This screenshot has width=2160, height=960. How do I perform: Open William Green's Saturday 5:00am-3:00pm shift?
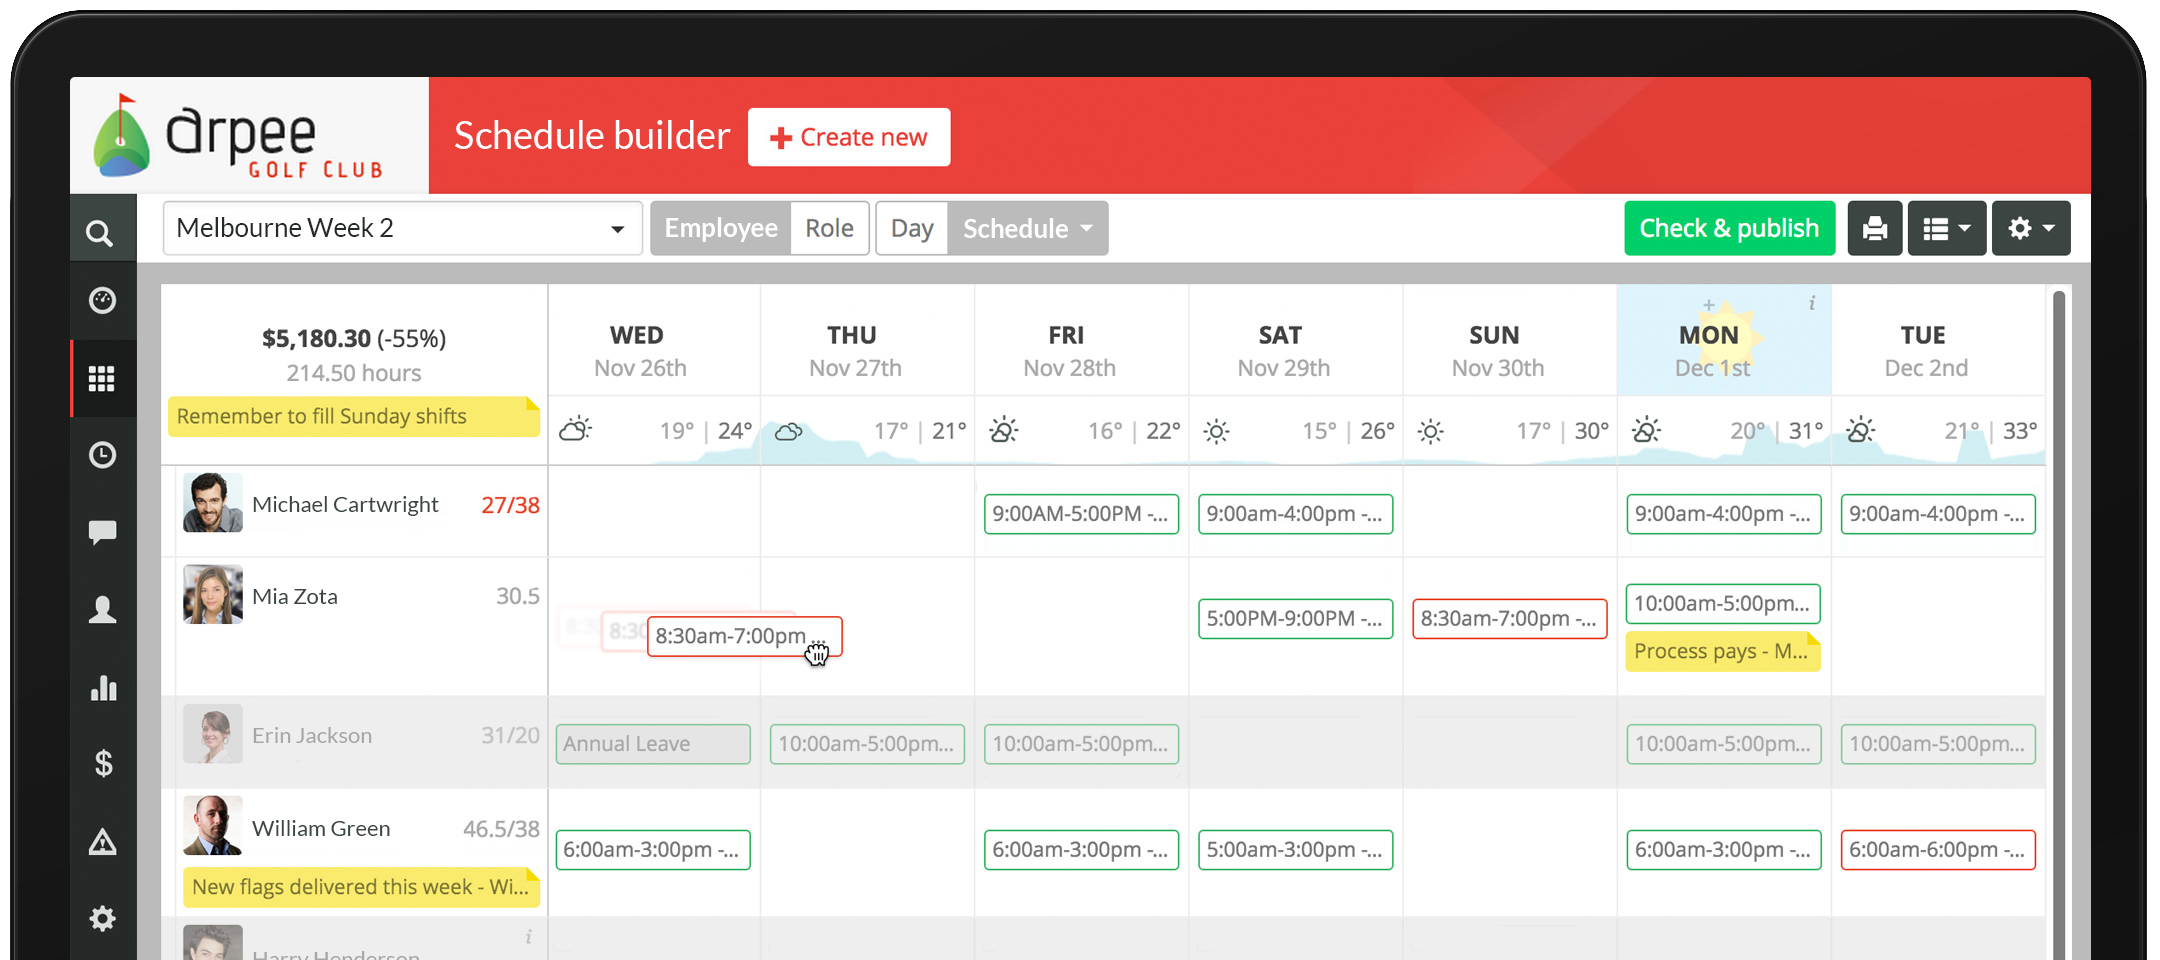coord(1296,850)
